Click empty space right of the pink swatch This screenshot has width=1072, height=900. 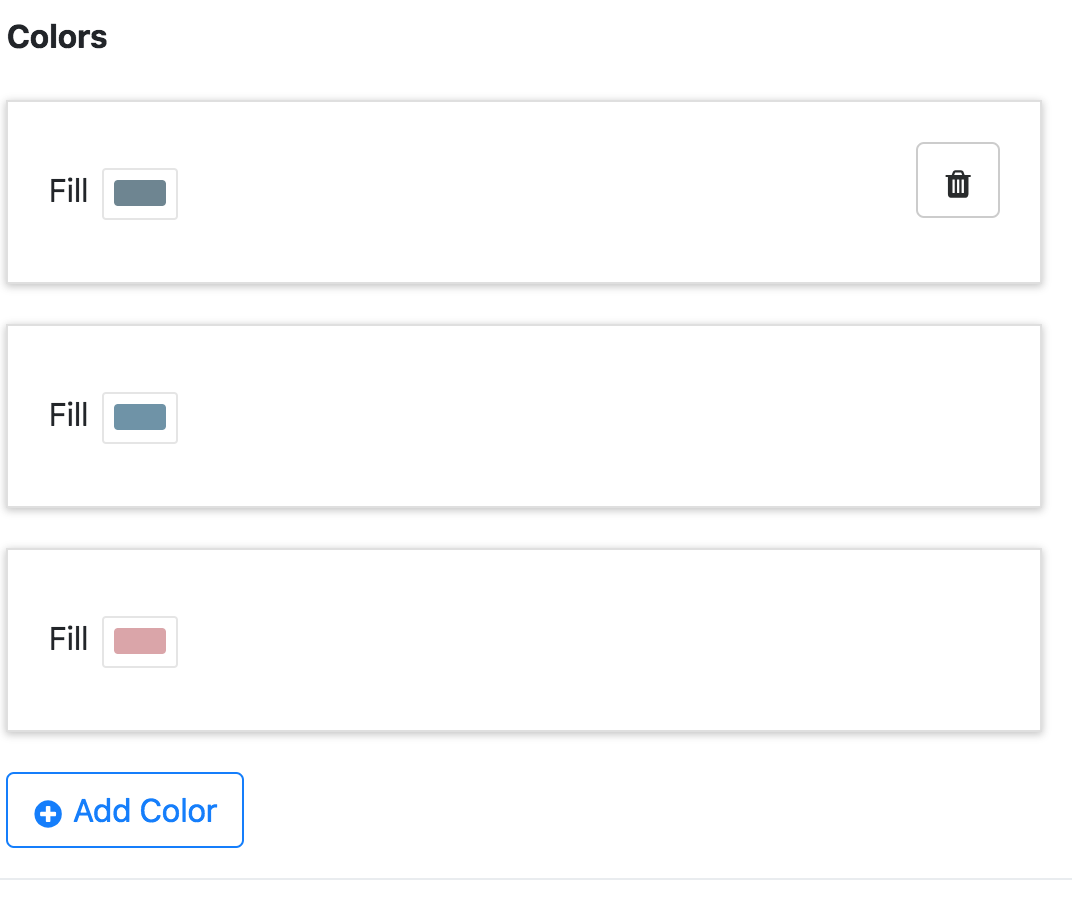(600, 640)
